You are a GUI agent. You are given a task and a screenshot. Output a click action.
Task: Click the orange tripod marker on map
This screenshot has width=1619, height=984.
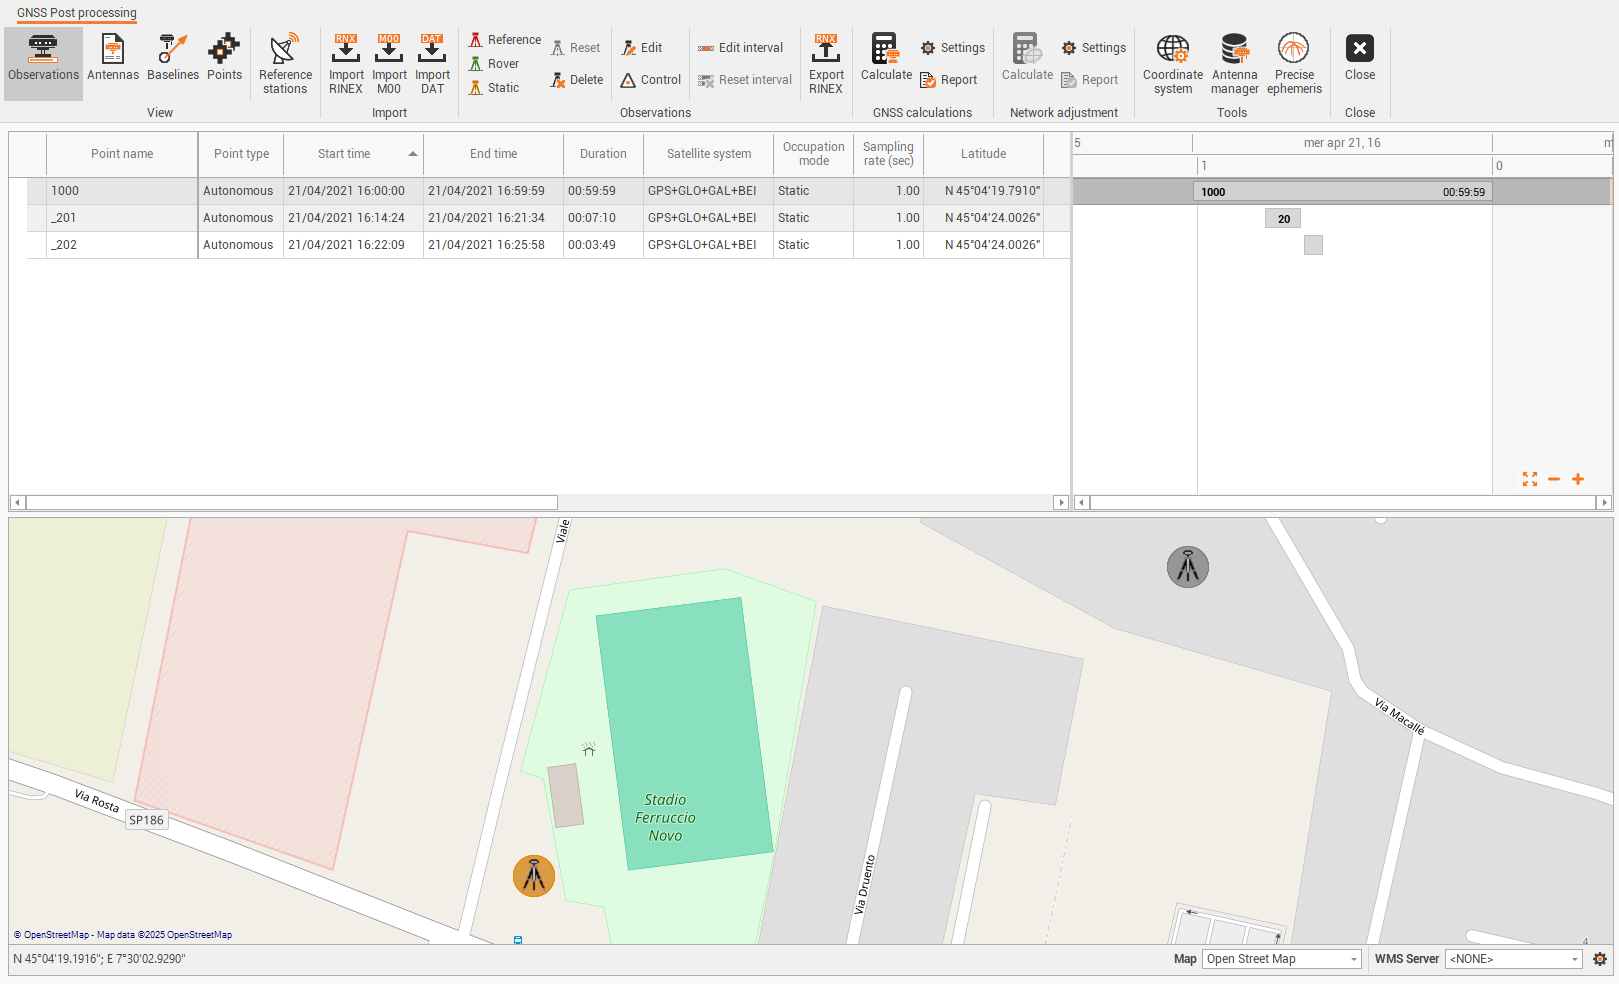[x=534, y=876]
